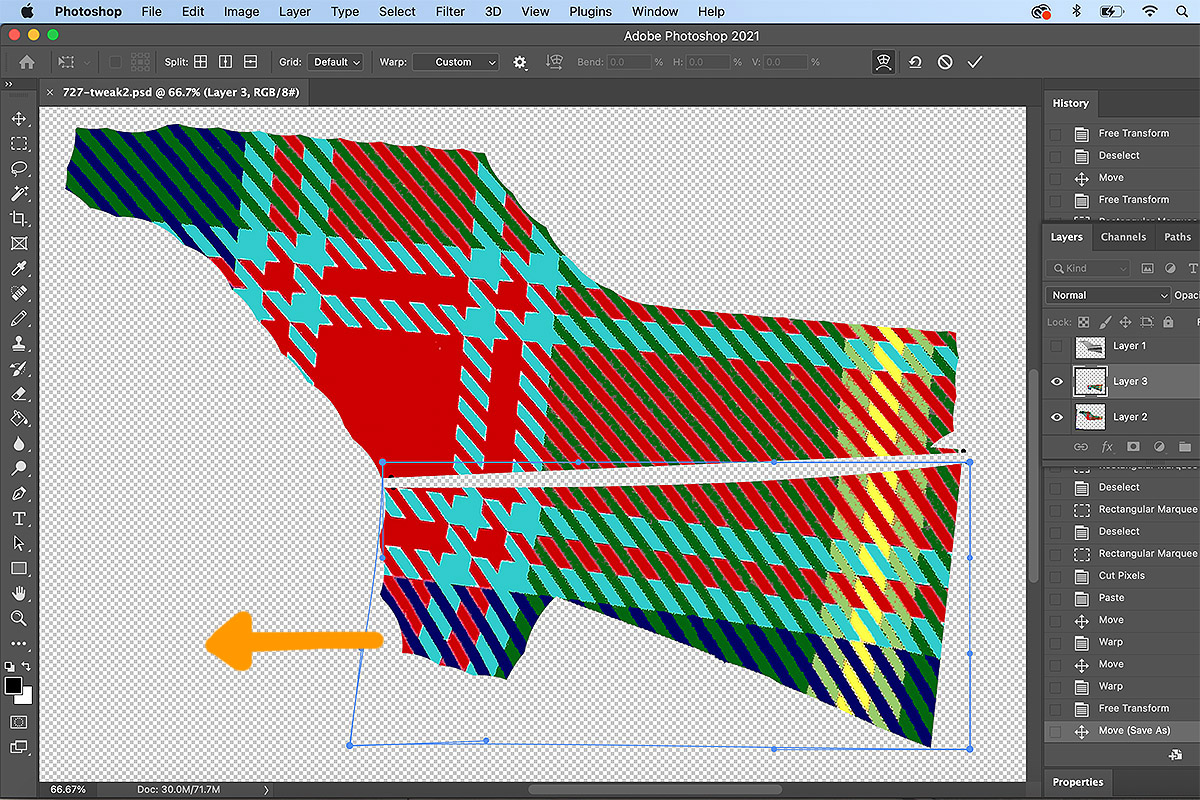Commit the transform with checkmark
This screenshot has width=1200, height=800.
[x=975, y=62]
